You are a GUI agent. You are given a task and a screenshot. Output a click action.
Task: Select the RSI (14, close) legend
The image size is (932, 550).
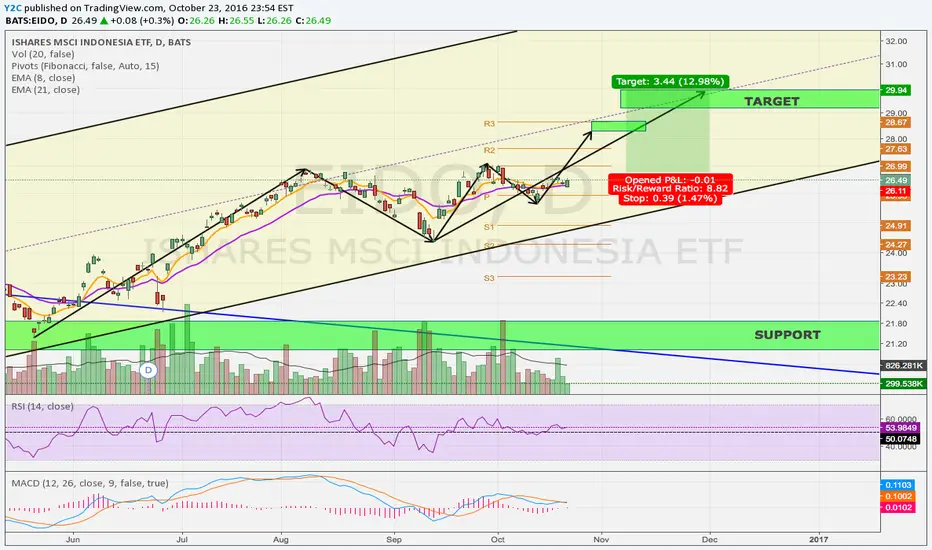(43, 407)
